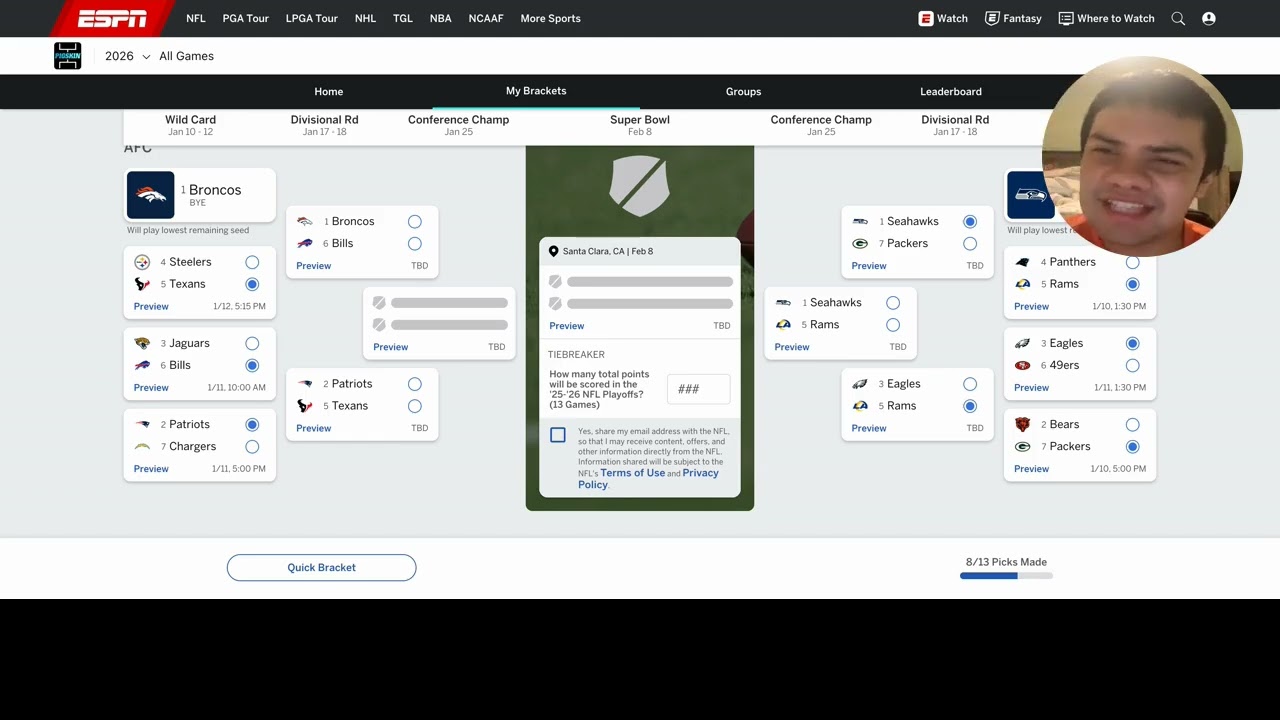Click the Bills logo in Jaguars matchup

(x=142, y=365)
